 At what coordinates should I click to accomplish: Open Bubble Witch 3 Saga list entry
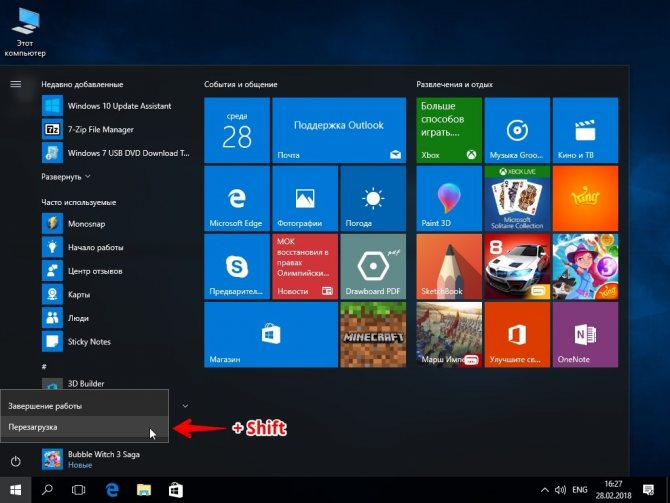point(115,459)
